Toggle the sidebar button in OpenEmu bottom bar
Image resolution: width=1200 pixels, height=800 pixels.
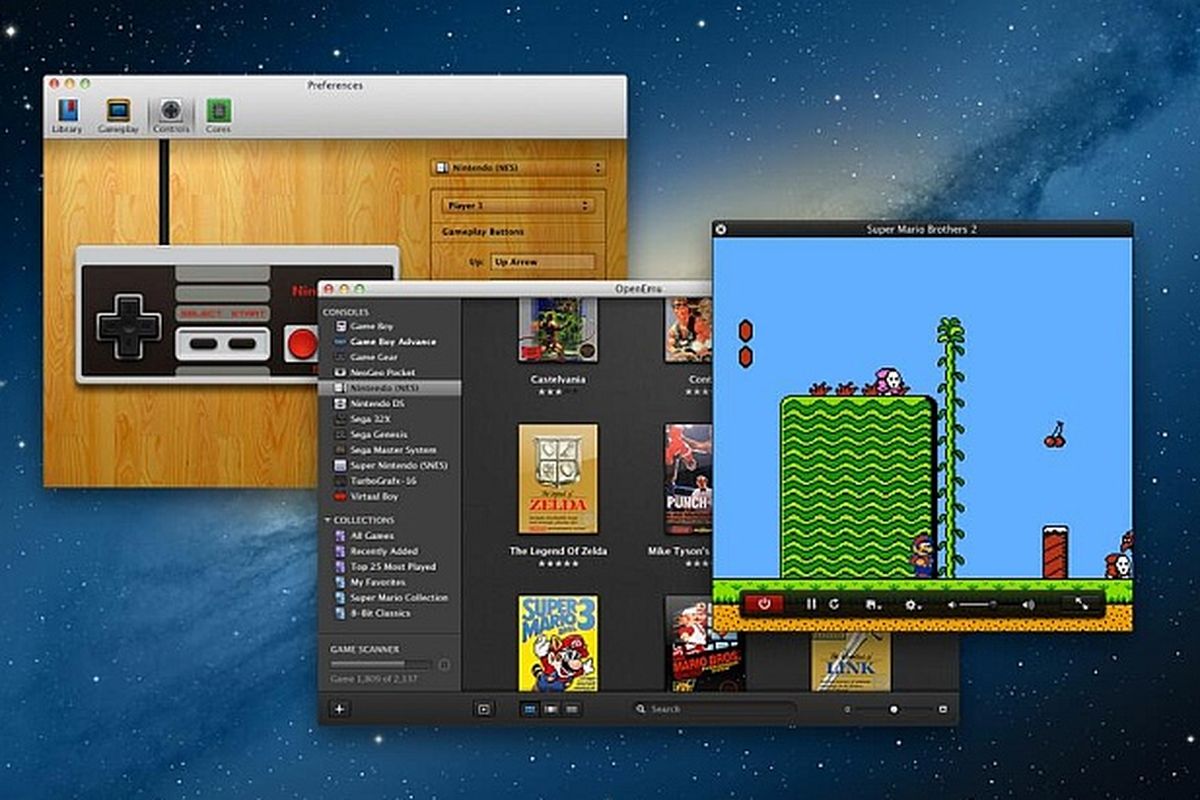(x=484, y=709)
